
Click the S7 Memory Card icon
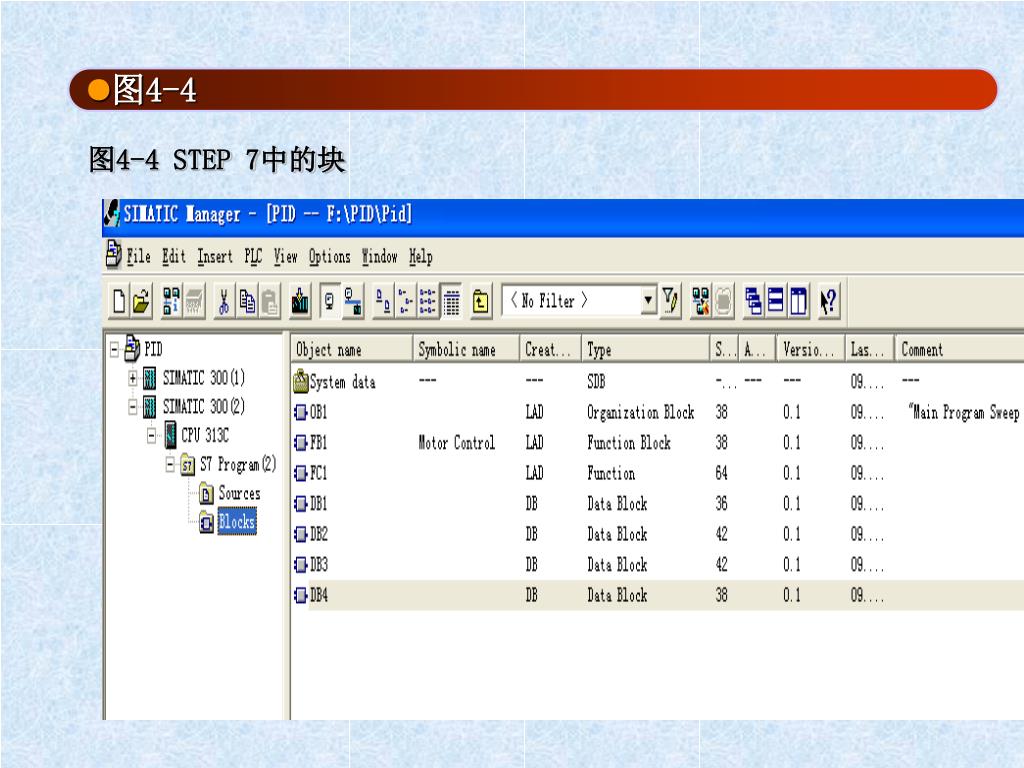(x=194, y=302)
